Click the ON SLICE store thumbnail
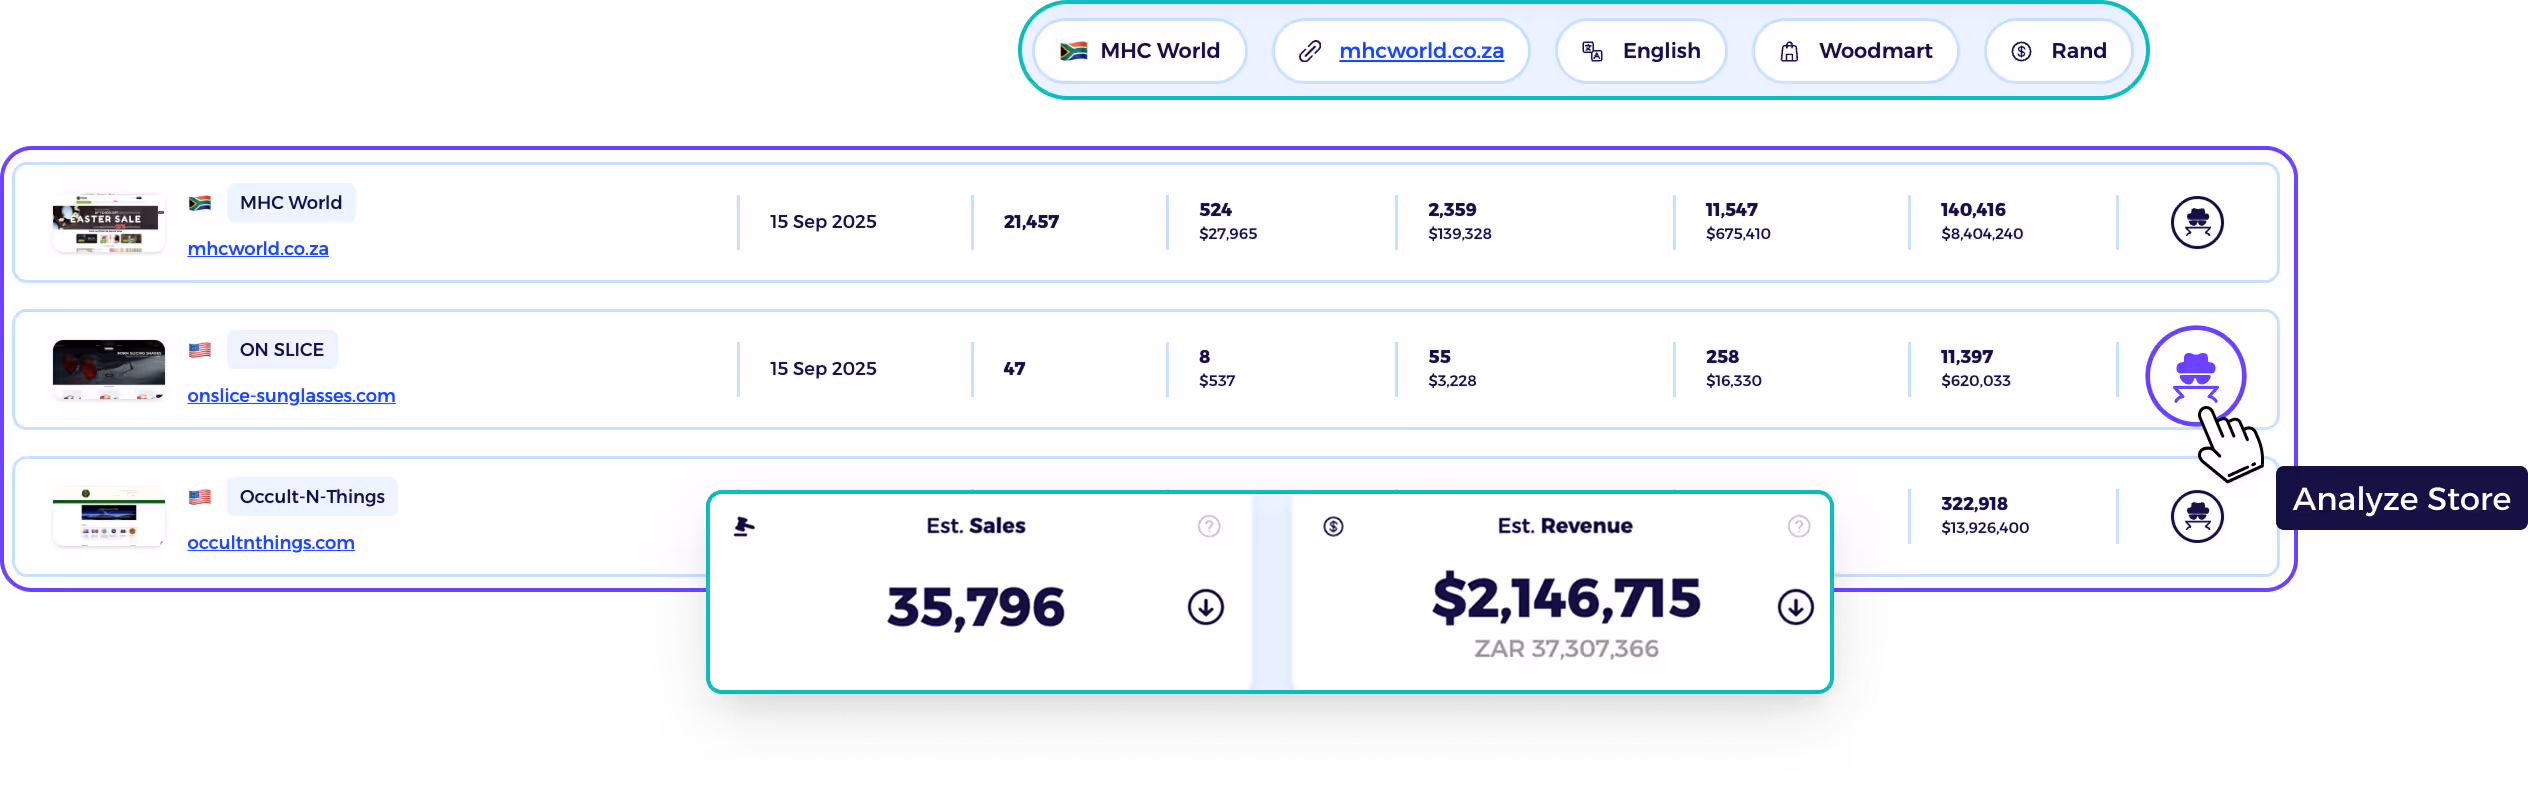The height and width of the screenshot is (794, 2528). [108, 369]
